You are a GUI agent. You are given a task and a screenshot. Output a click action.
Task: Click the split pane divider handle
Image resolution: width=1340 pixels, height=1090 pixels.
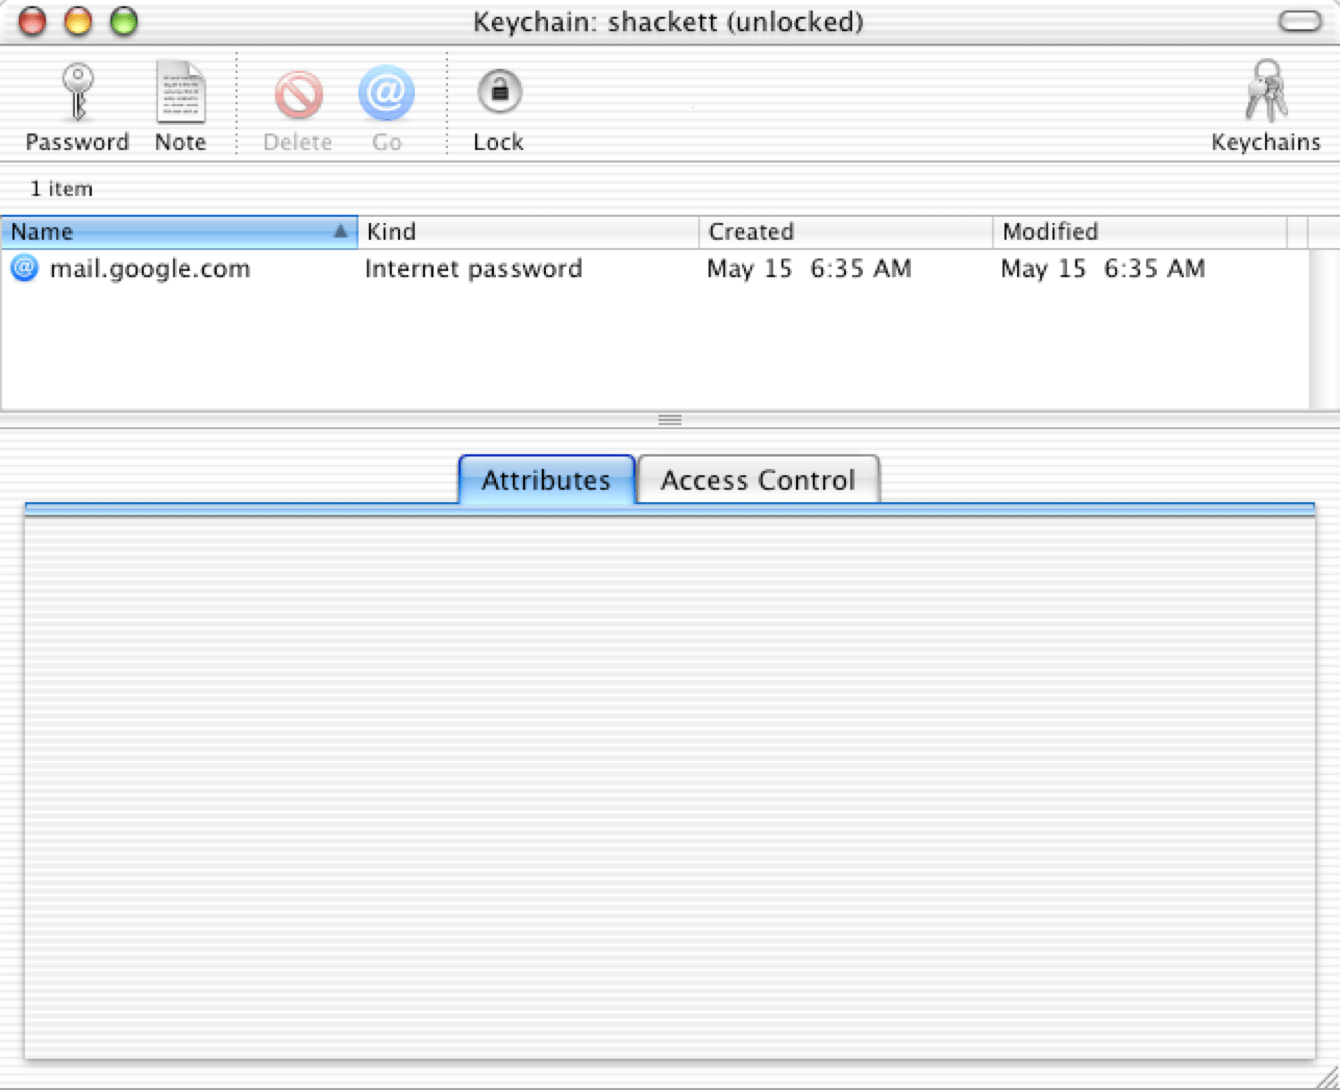click(670, 420)
